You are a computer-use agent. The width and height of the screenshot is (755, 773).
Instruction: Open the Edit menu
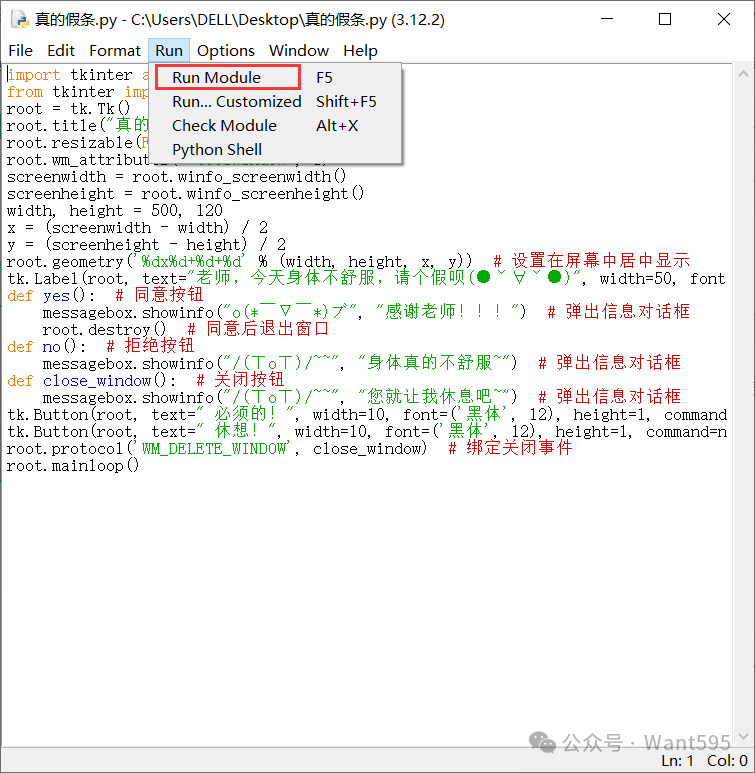61,51
